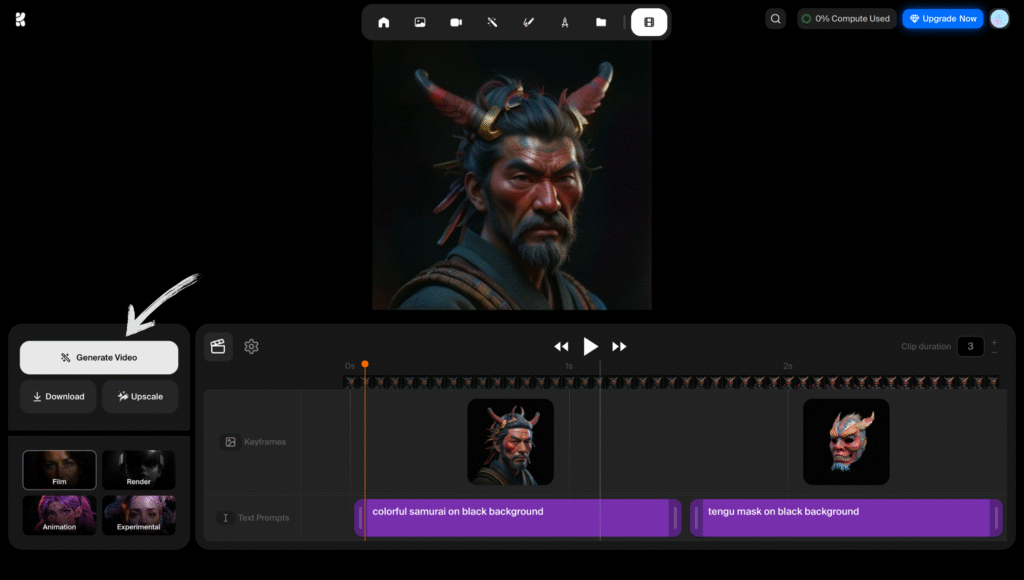Click the Kaiber logo in the top-left corner

pyautogui.click(x=19, y=18)
